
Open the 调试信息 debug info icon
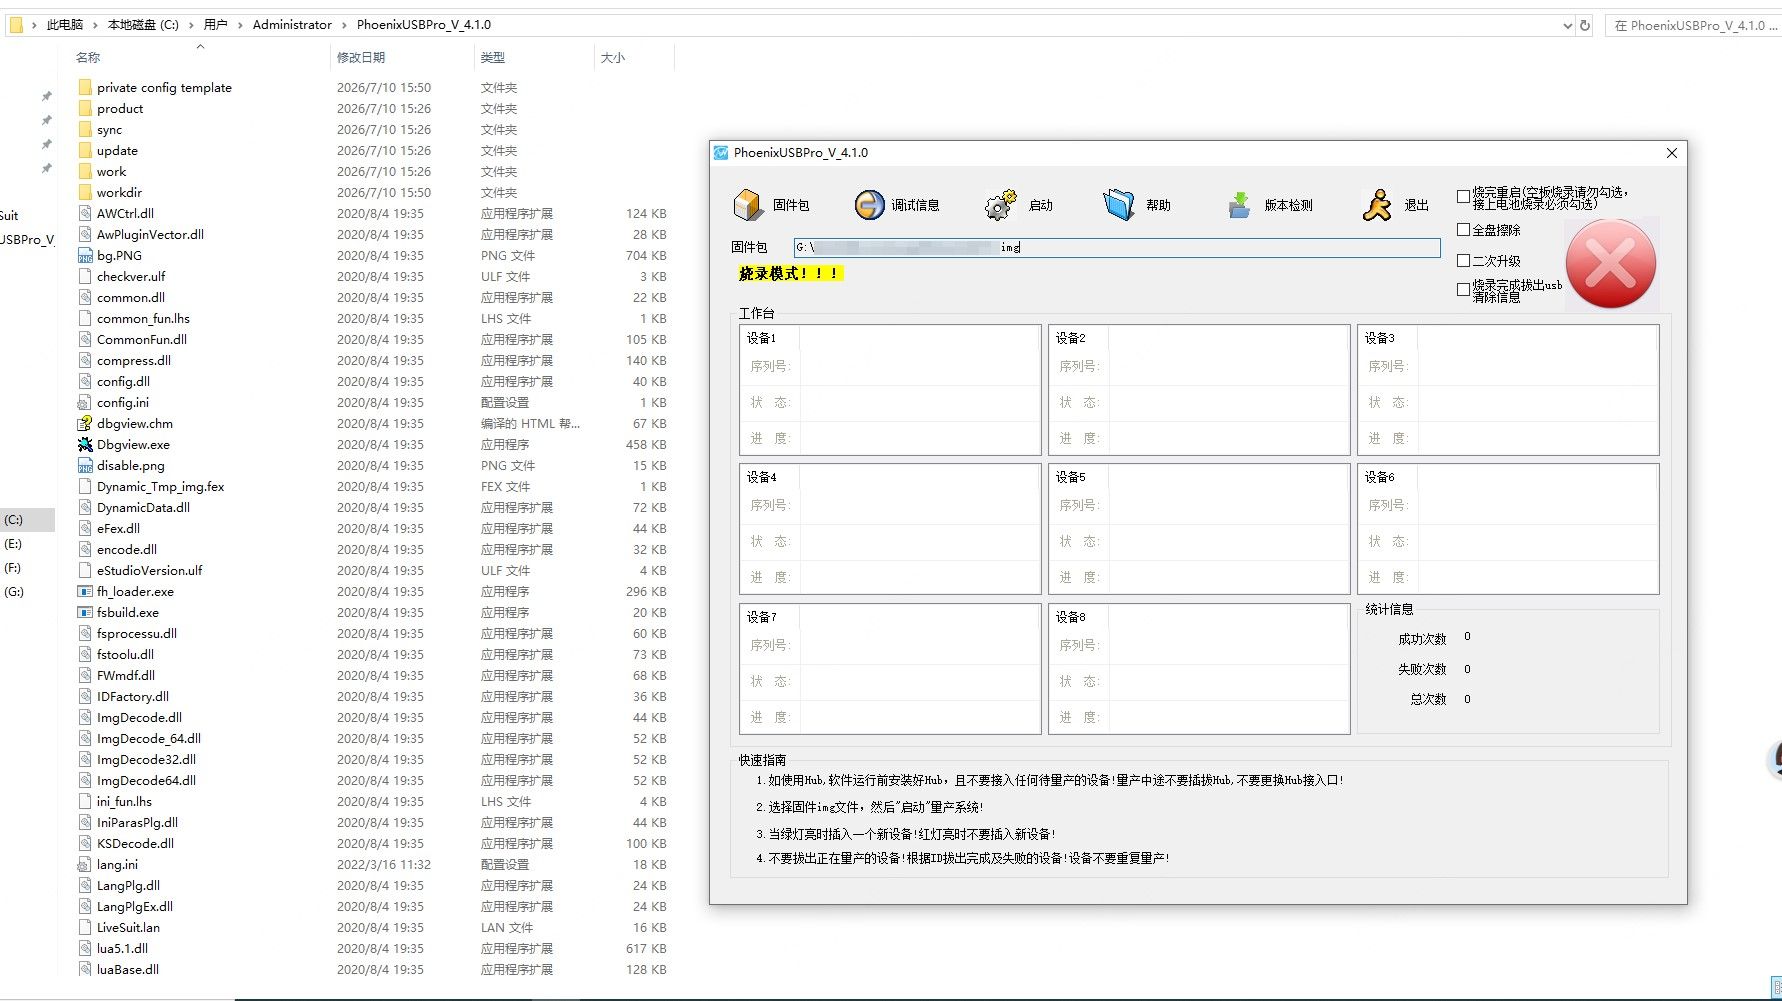tap(870, 205)
